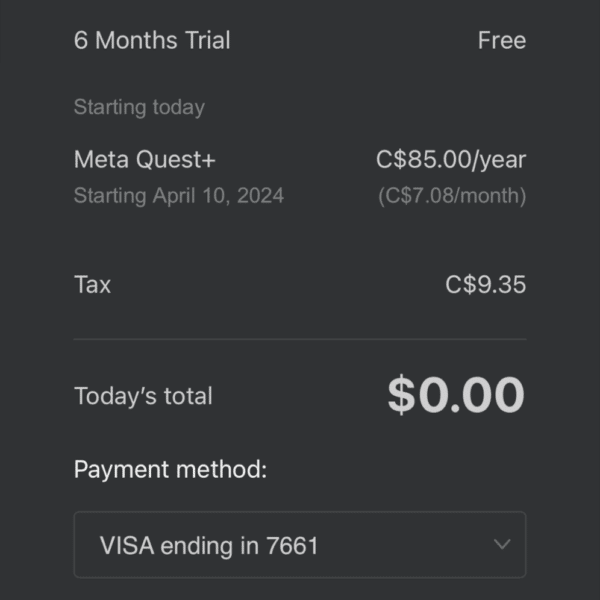
Task: Click the C$7.08/month price note
Action: coord(452,196)
